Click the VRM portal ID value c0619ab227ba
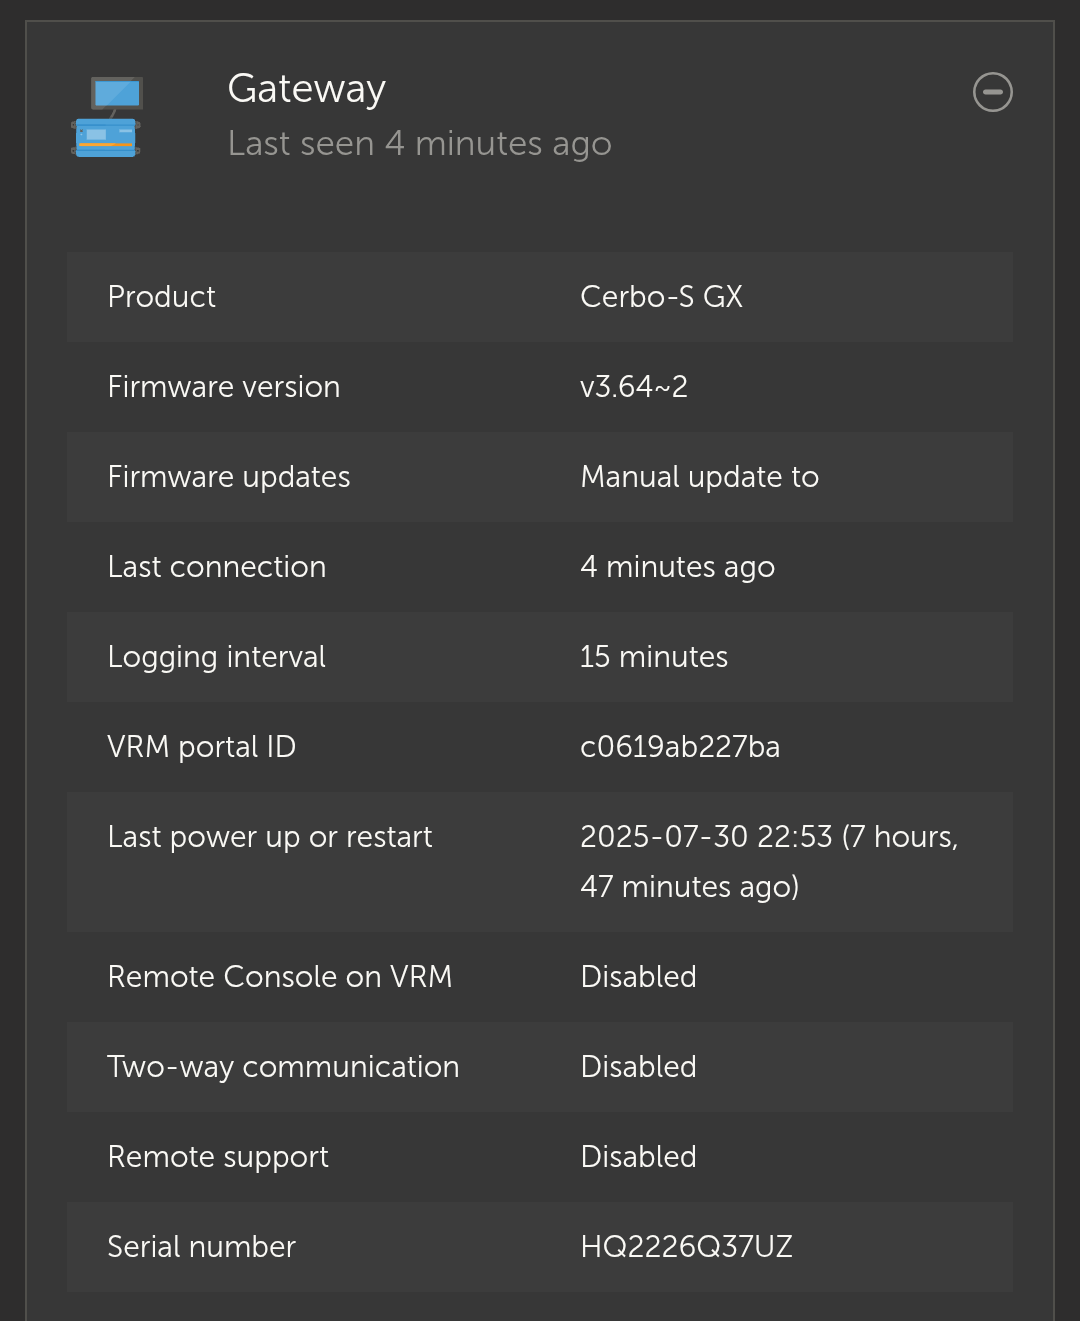 [679, 747]
